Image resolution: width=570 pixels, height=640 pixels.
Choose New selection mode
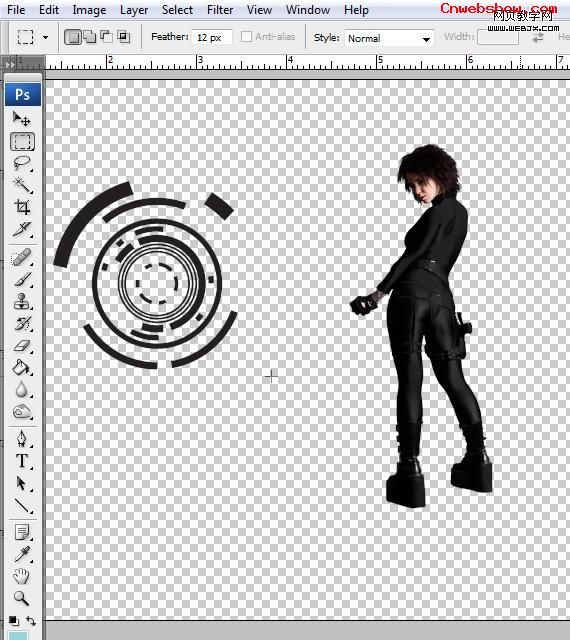(x=73, y=37)
